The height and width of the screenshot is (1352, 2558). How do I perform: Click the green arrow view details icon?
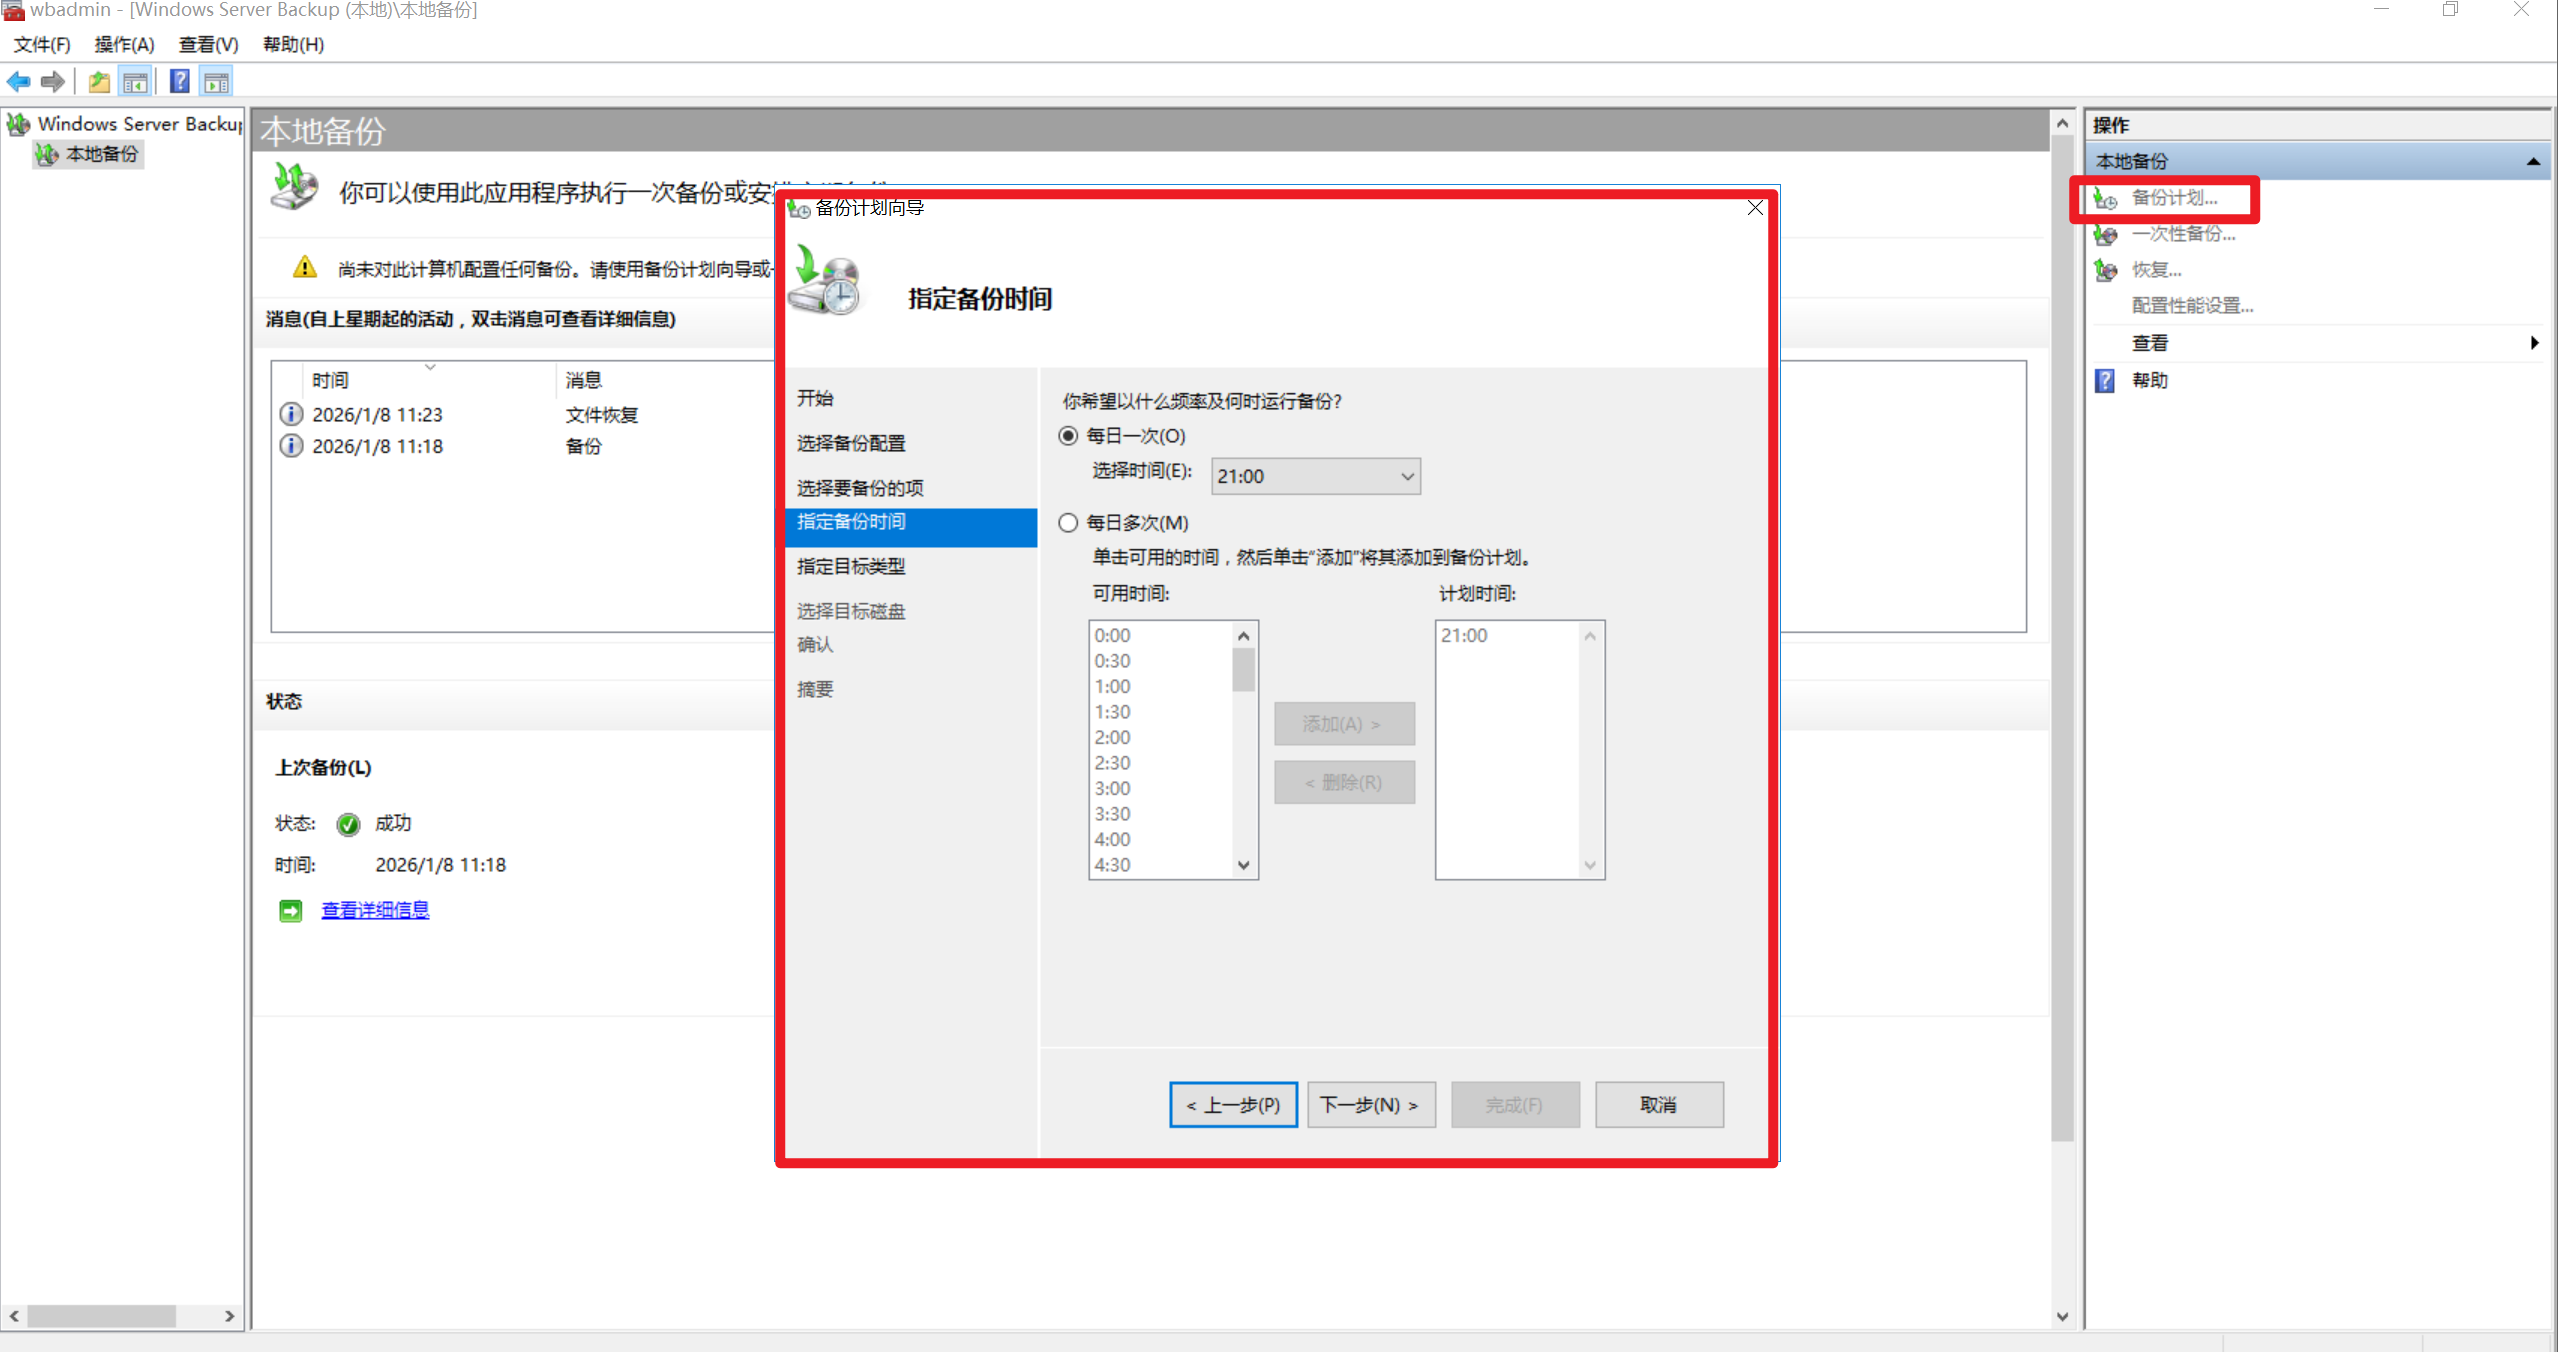(x=290, y=910)
